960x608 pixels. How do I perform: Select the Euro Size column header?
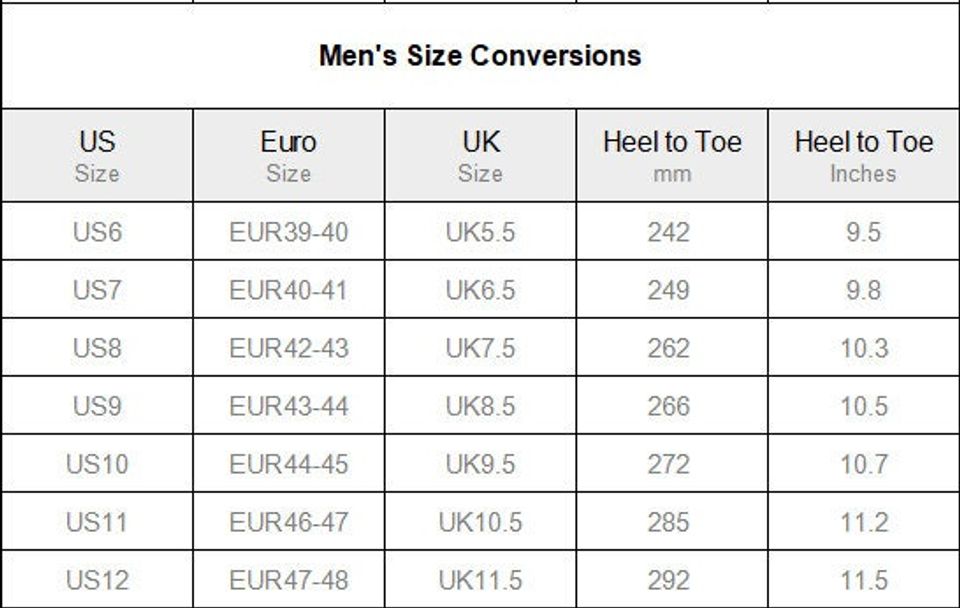(288, 156)
